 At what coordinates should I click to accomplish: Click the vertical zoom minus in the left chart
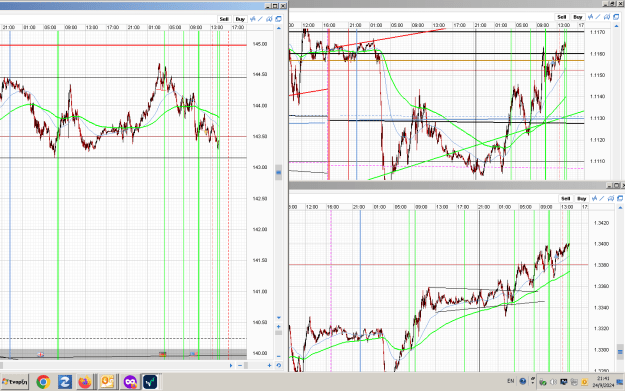[279, 356]
